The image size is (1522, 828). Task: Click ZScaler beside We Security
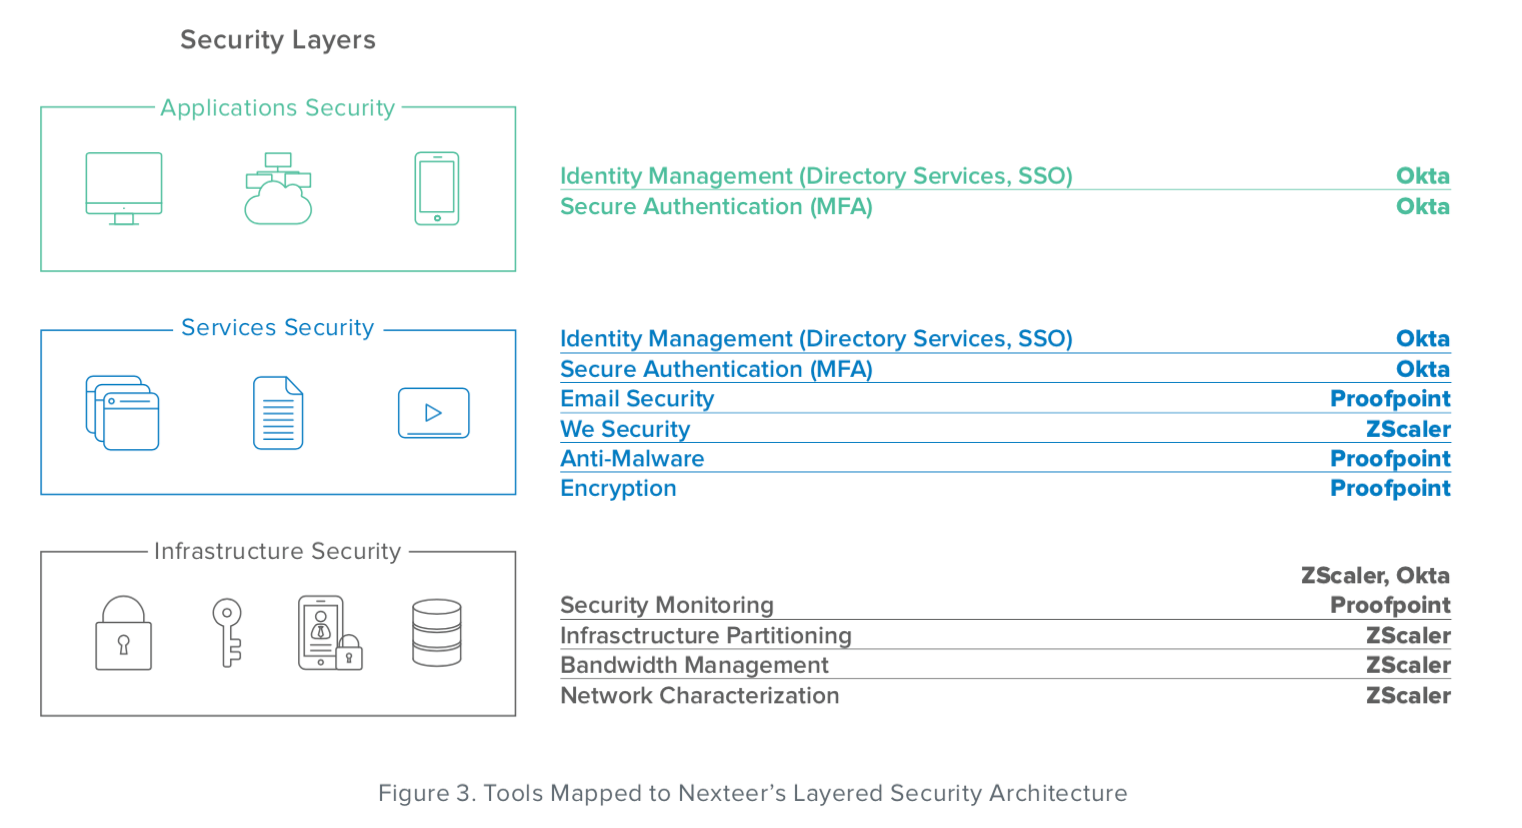1408,429
